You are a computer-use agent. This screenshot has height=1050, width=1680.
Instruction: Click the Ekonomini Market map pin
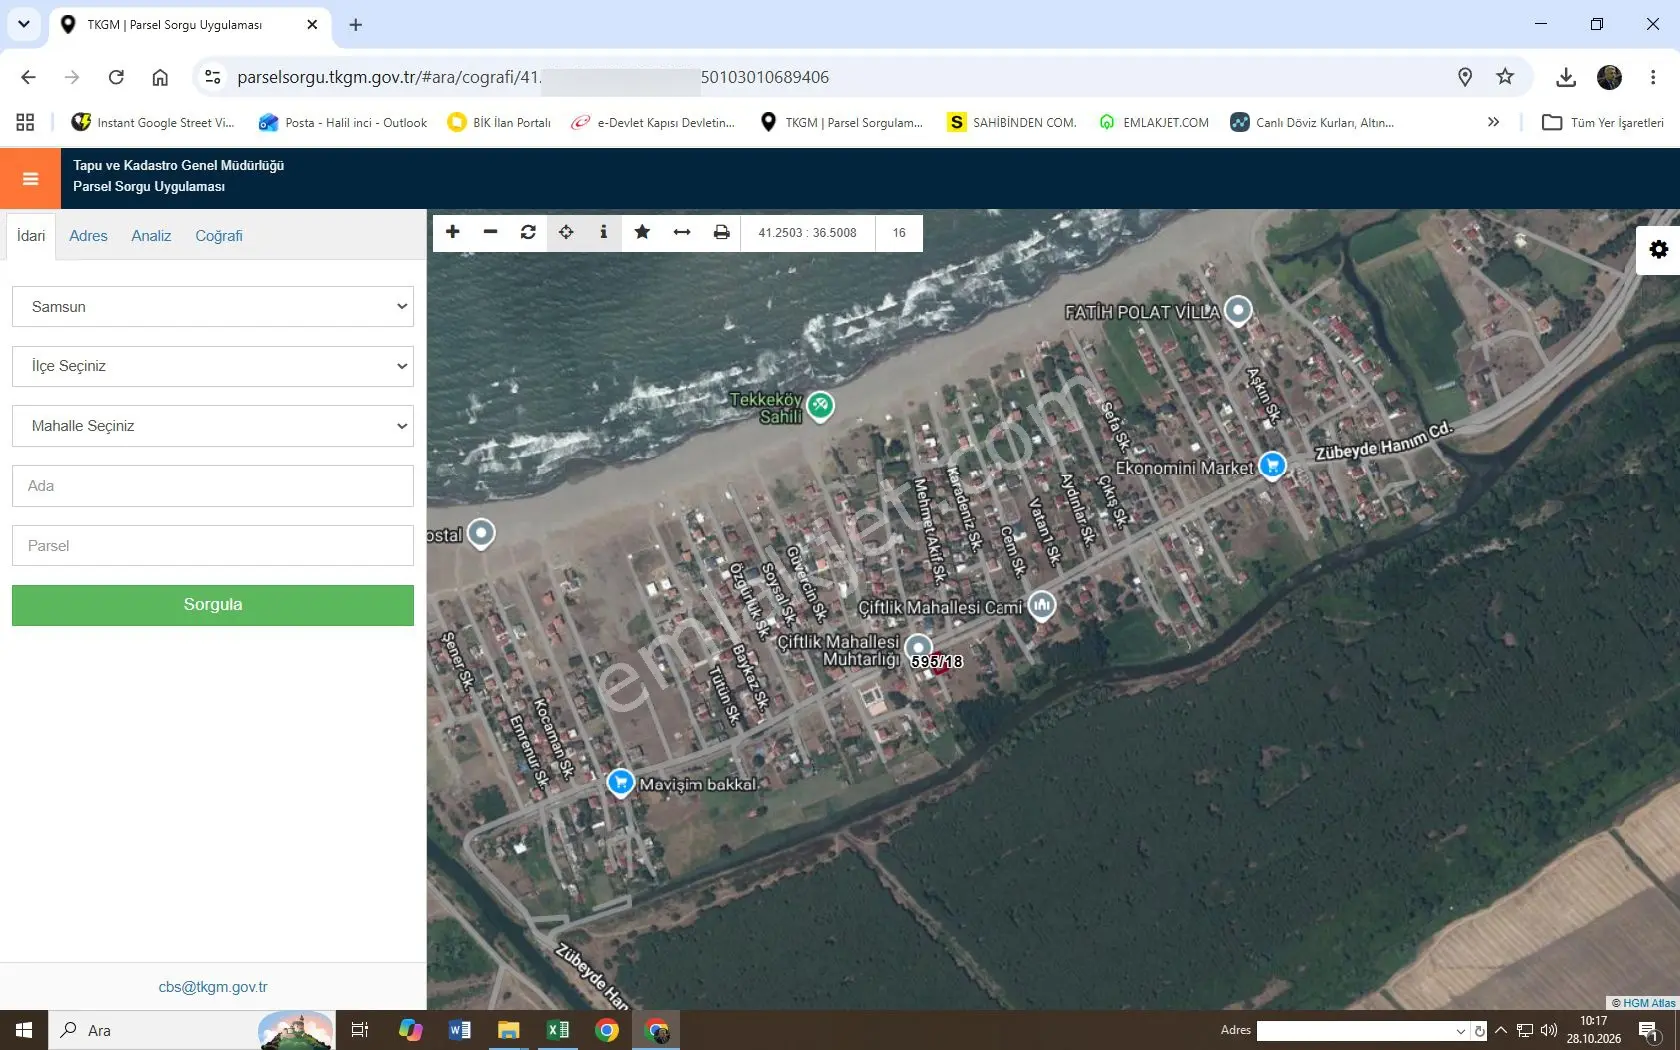click(1272, 465)
